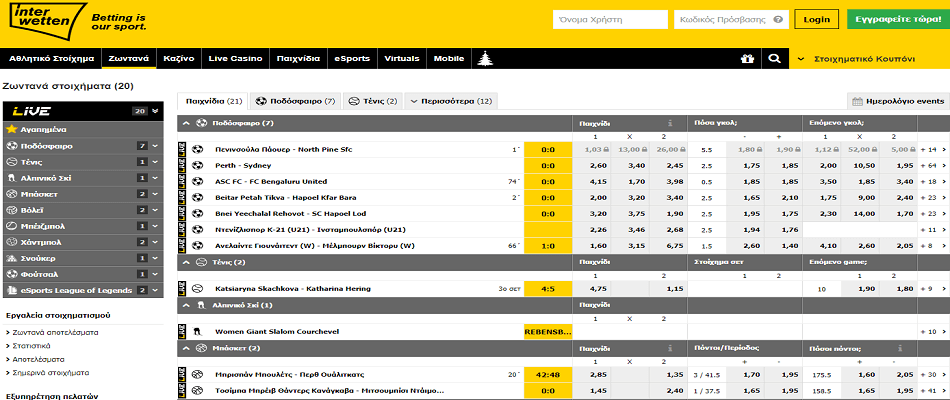Switch to the Τένις (2) tab

pyautogui.click(x=373, y=101)
